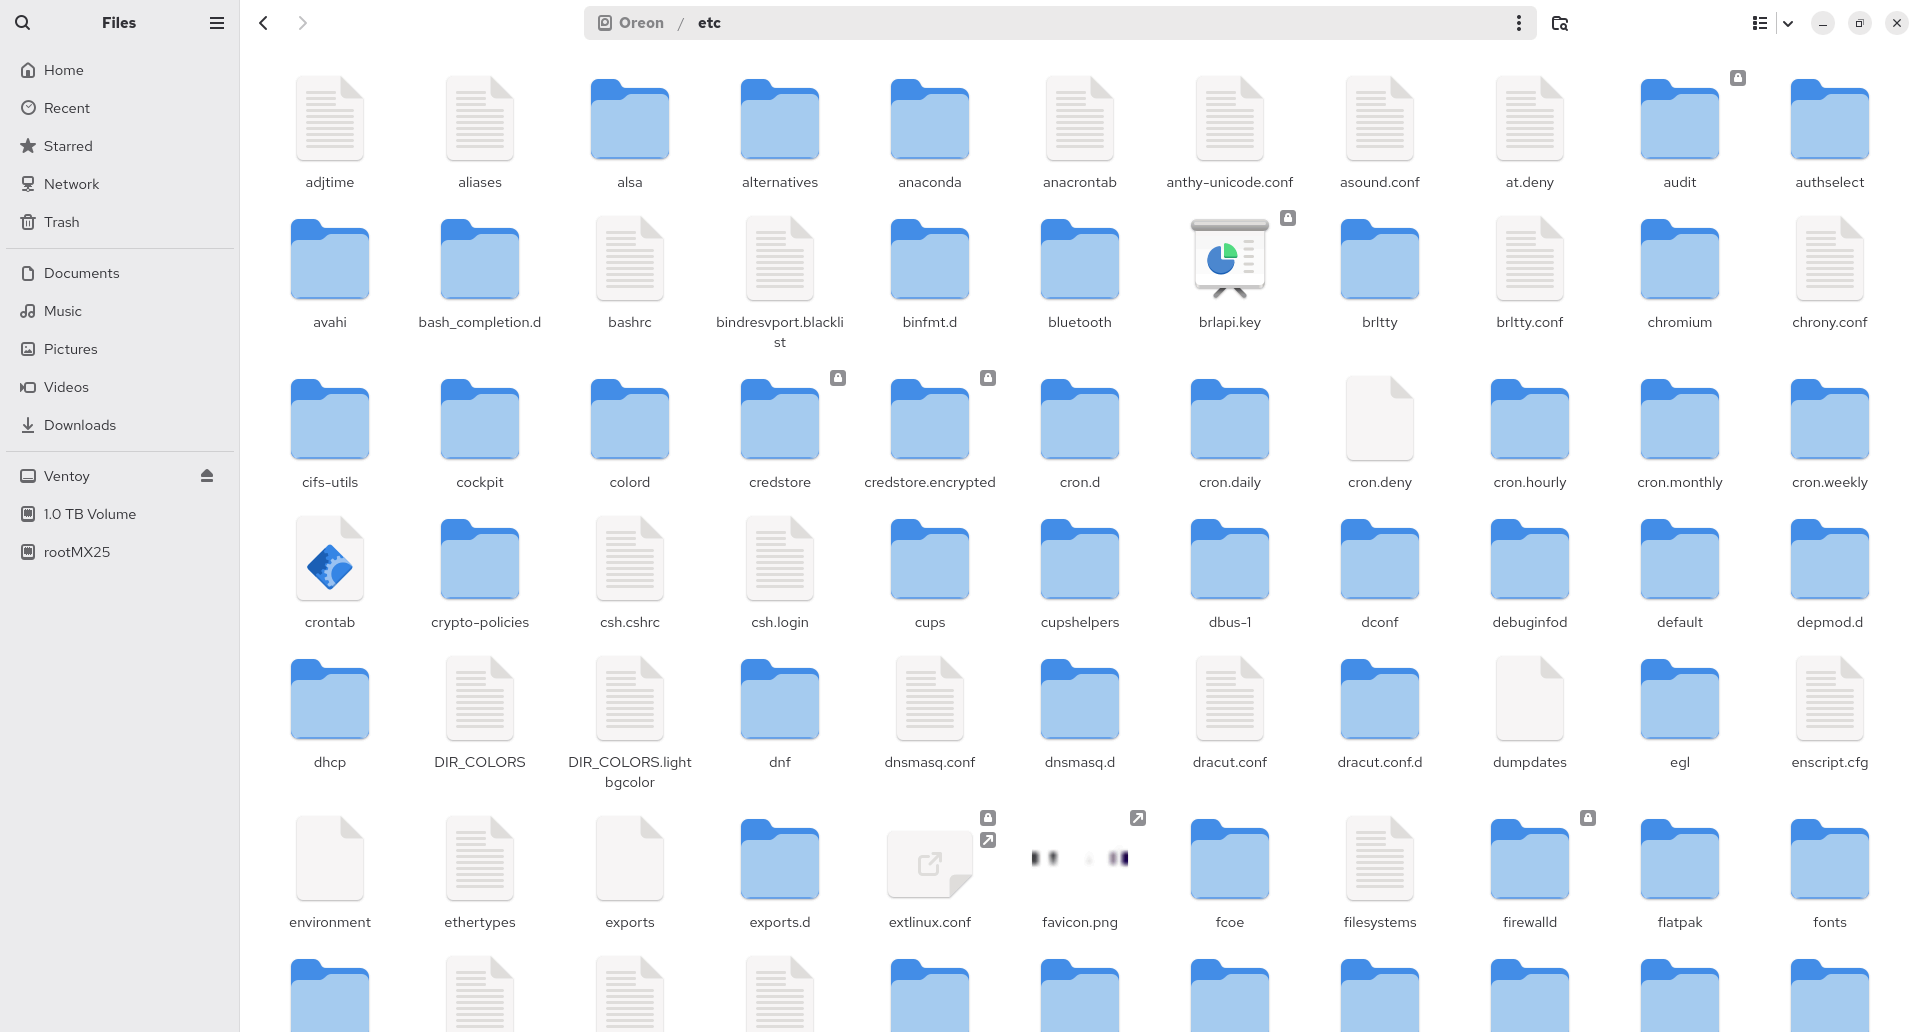Open the favicon.png thumbnail
Viewport: 1920px width, 1032px height.
(x=1079, y=859)
